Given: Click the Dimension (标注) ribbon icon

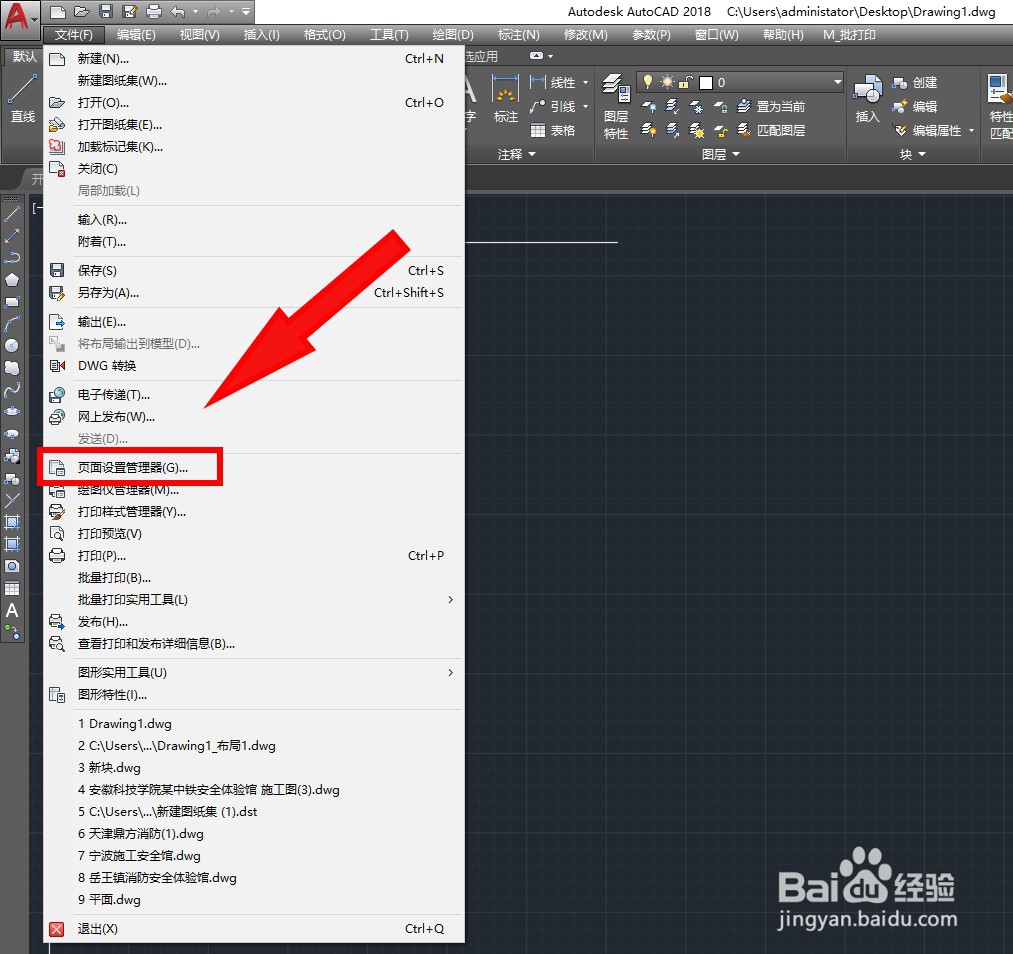Looking at the screenshot, I should 505,98.
